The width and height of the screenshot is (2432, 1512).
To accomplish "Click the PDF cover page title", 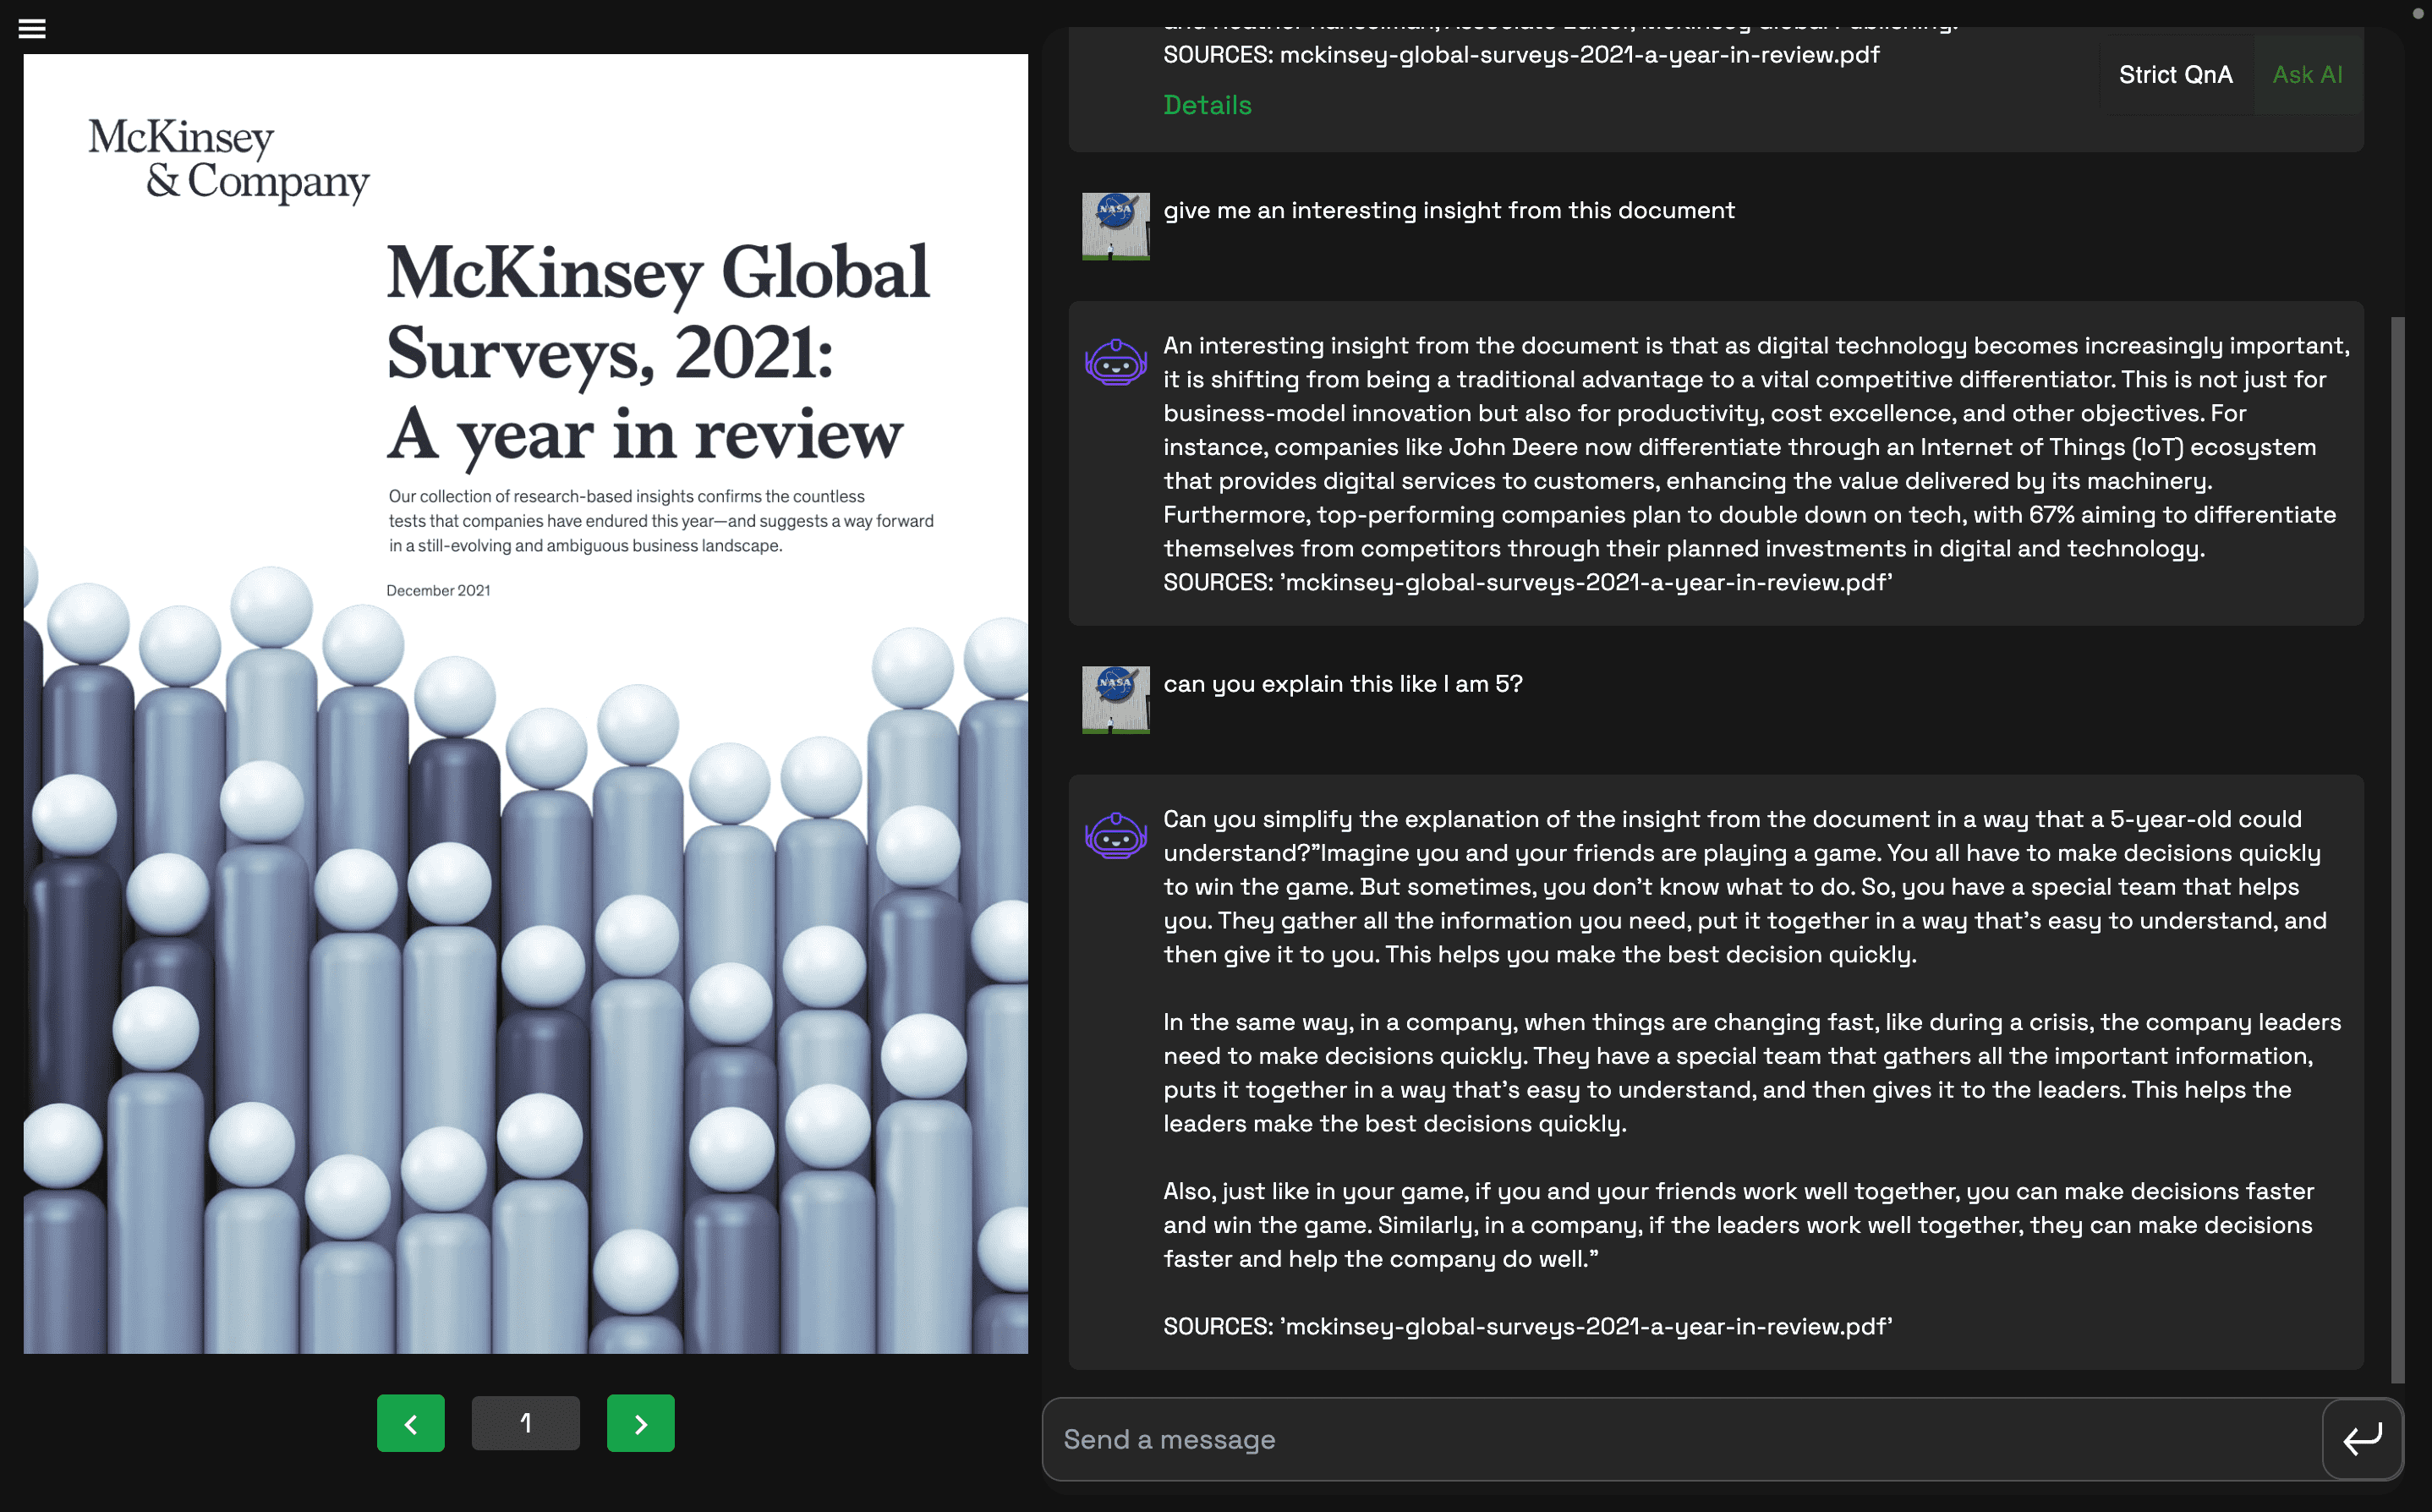I will [655, 352].
